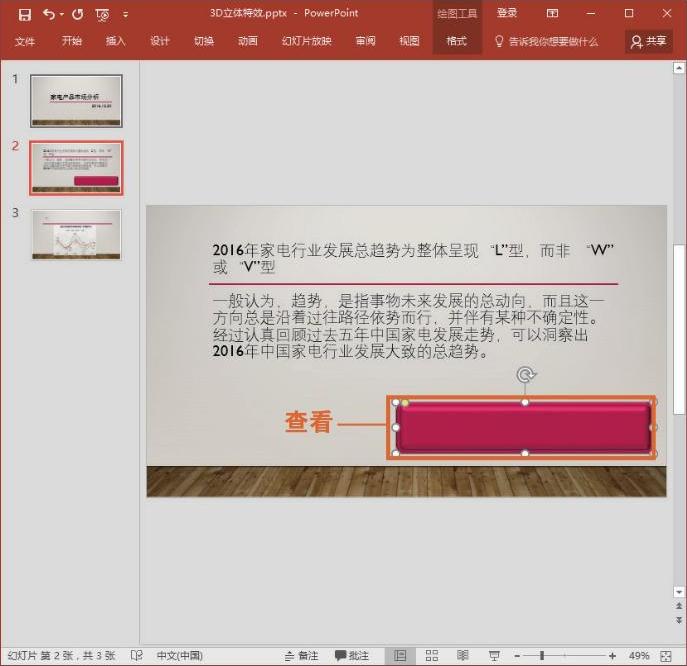
Task: Select slide 2 thumbnail with magenta button
Action: point(76,168)
